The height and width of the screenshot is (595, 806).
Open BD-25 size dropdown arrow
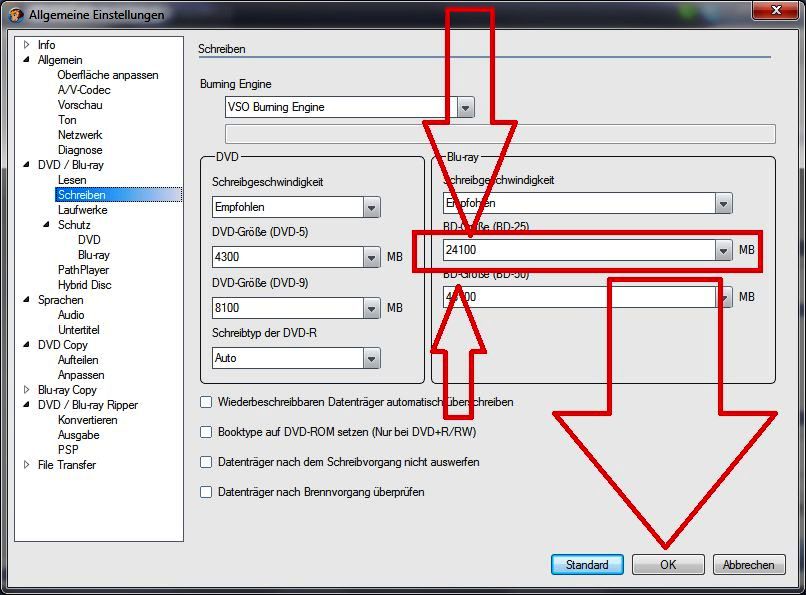point(723,250)
